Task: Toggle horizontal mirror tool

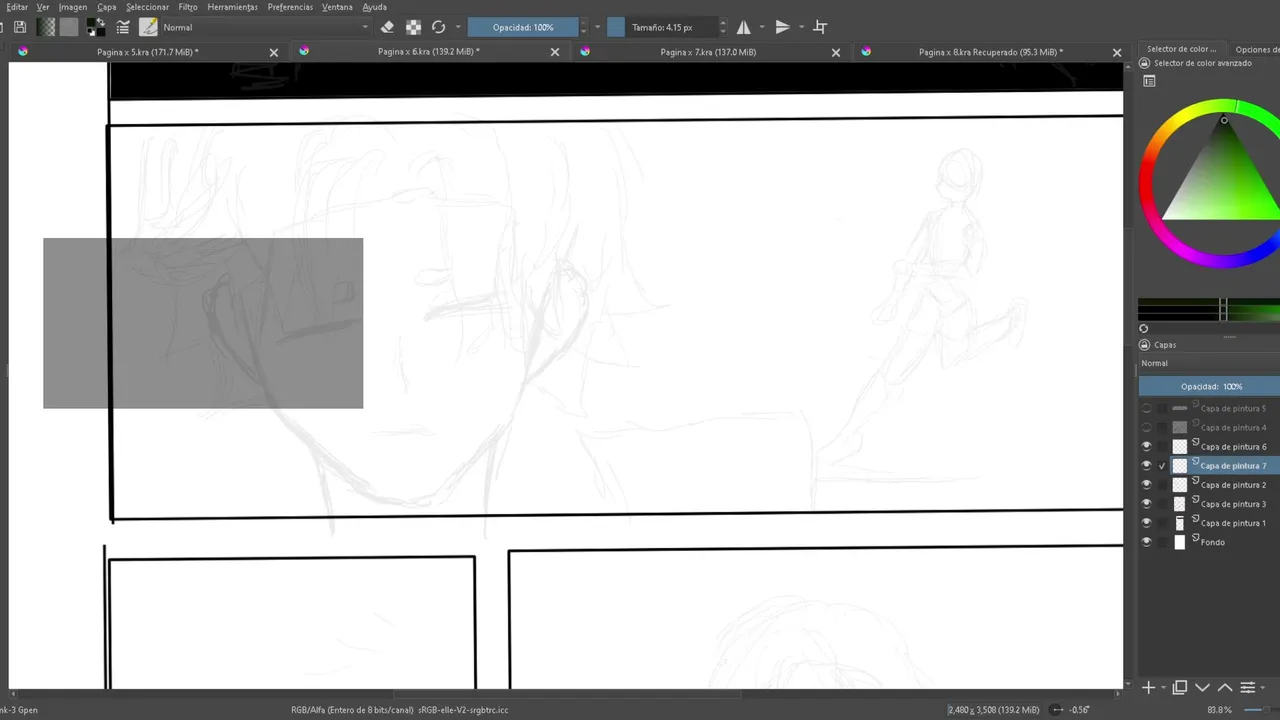Action: [x=744, y=27]
